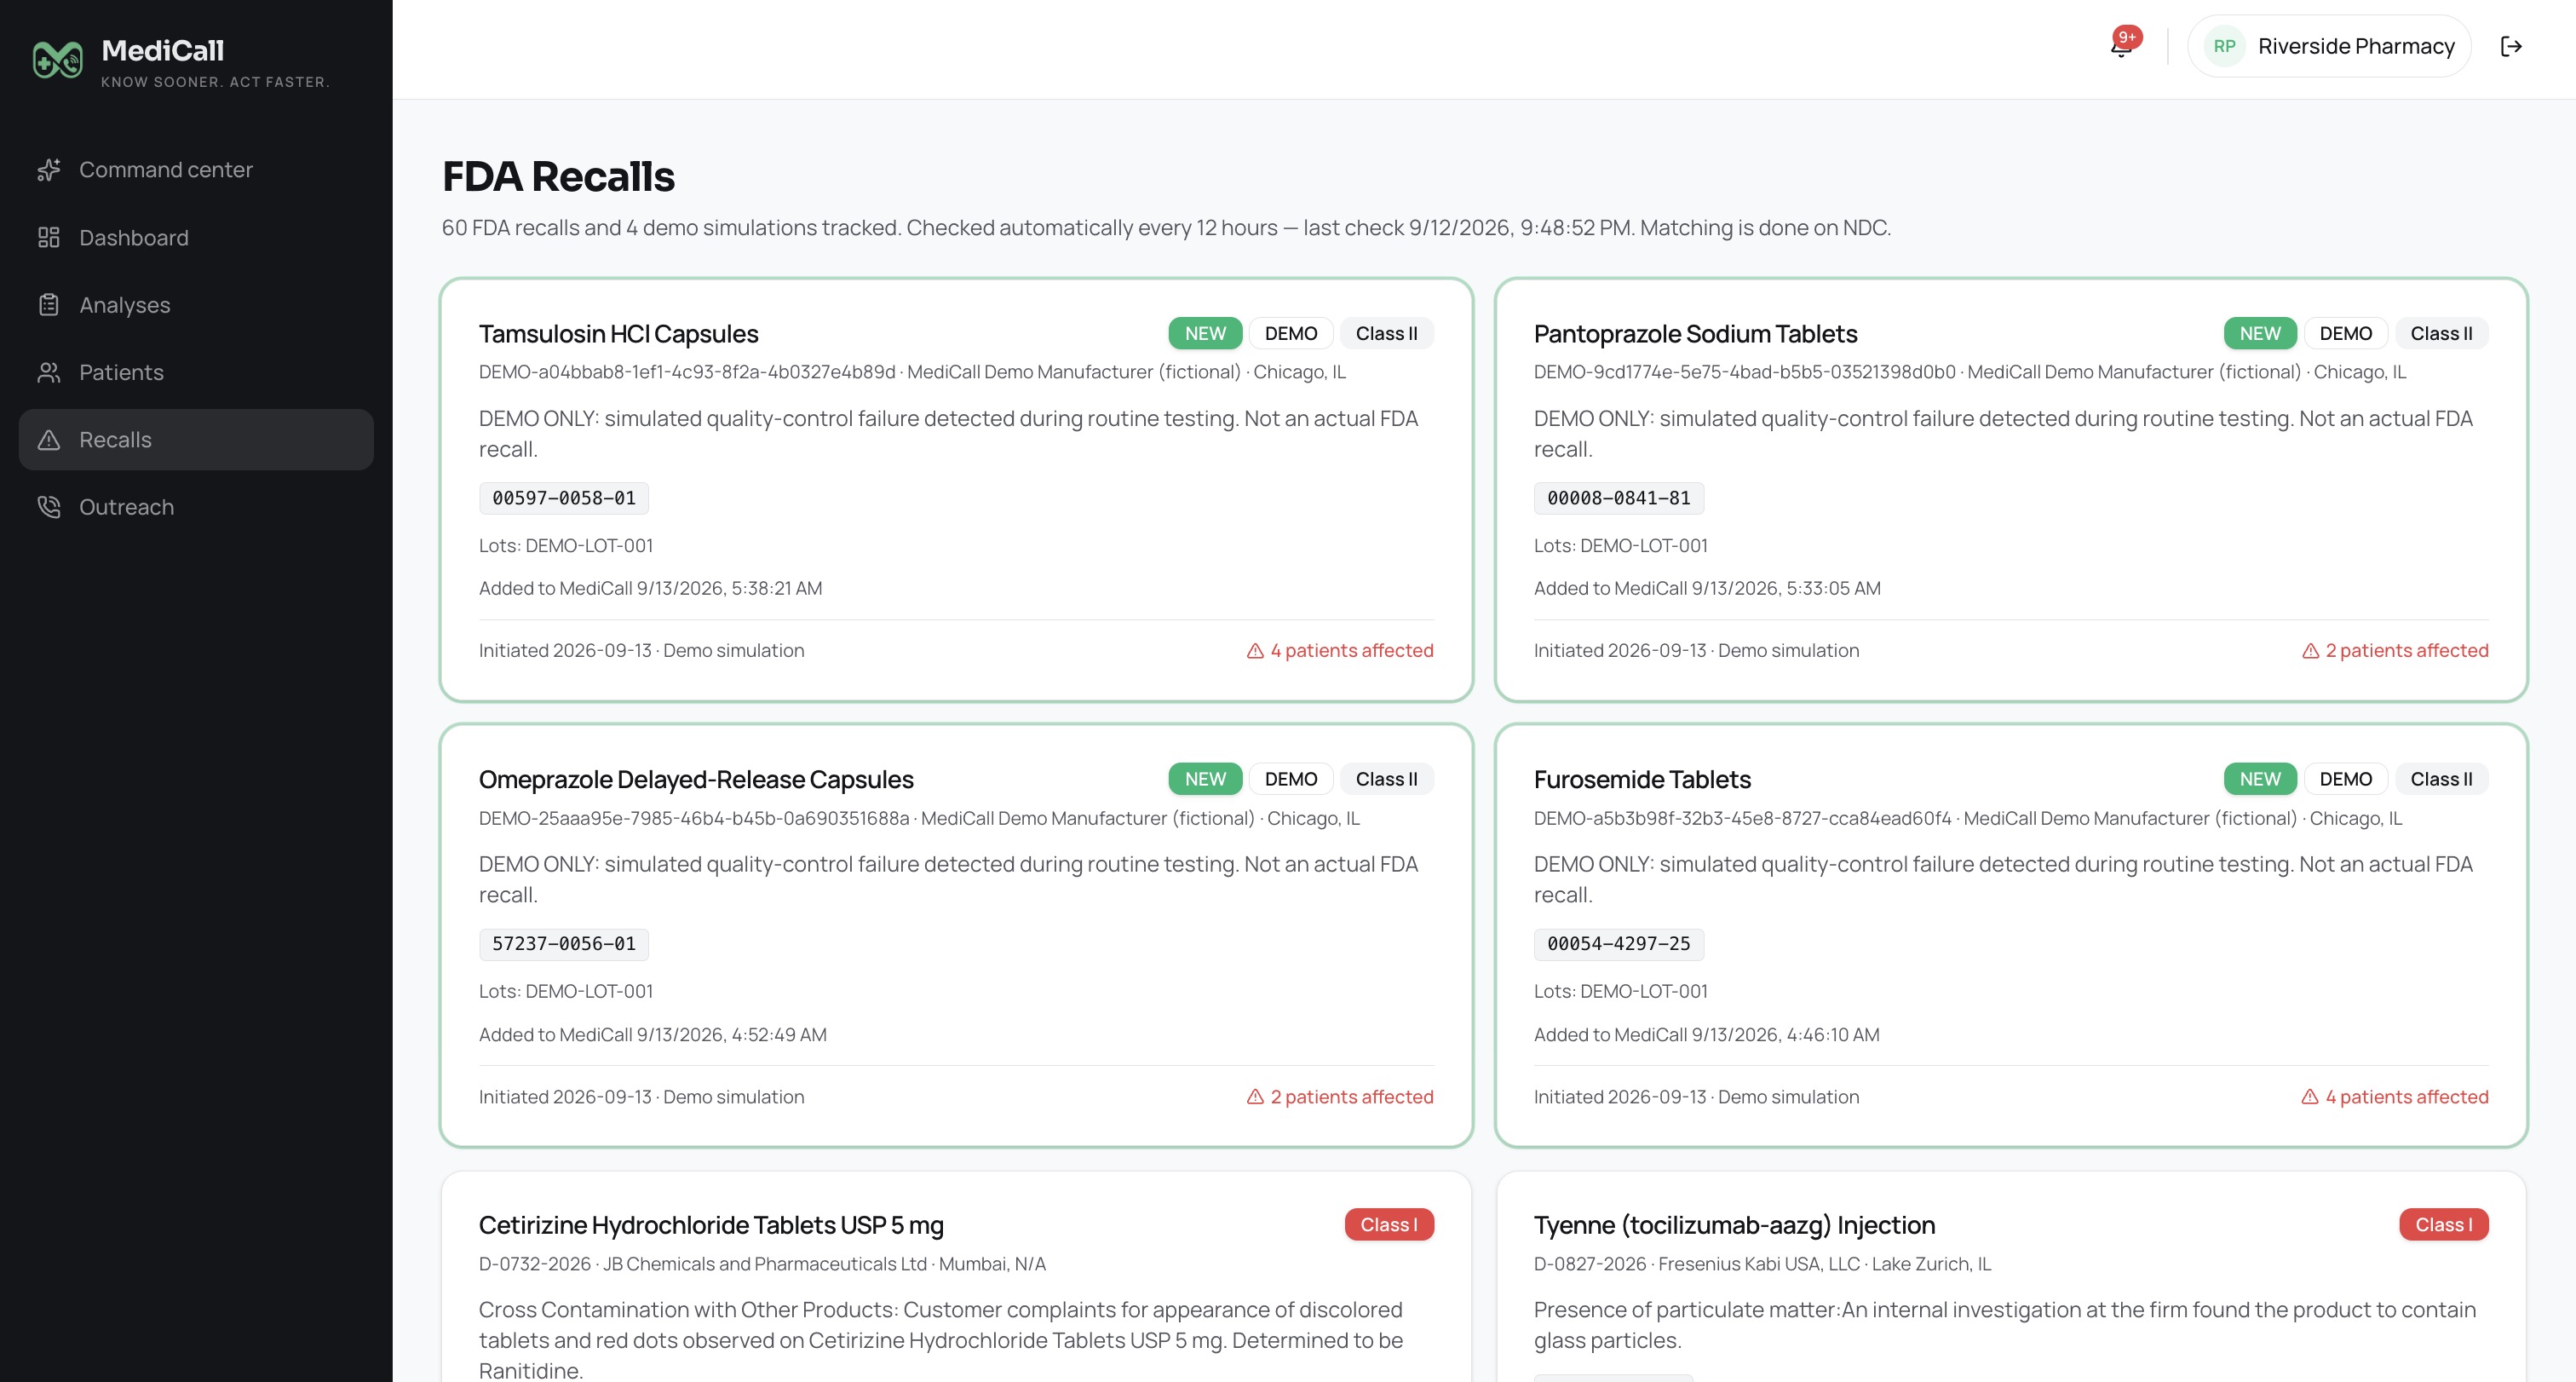Click the Dashboard grid icon
The image size is (2576, 1382).
click(48, 237)
